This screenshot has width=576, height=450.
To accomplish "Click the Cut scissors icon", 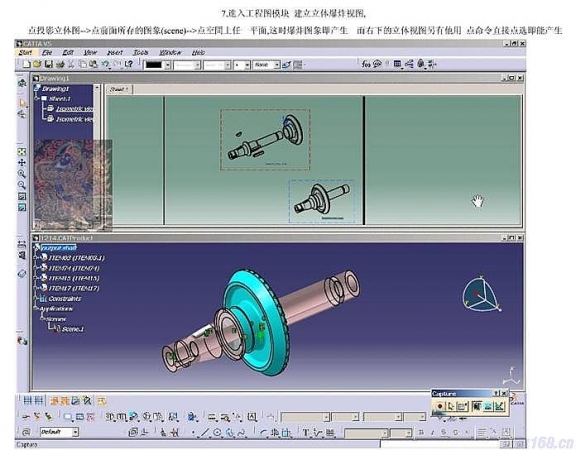I will point(71,64).
